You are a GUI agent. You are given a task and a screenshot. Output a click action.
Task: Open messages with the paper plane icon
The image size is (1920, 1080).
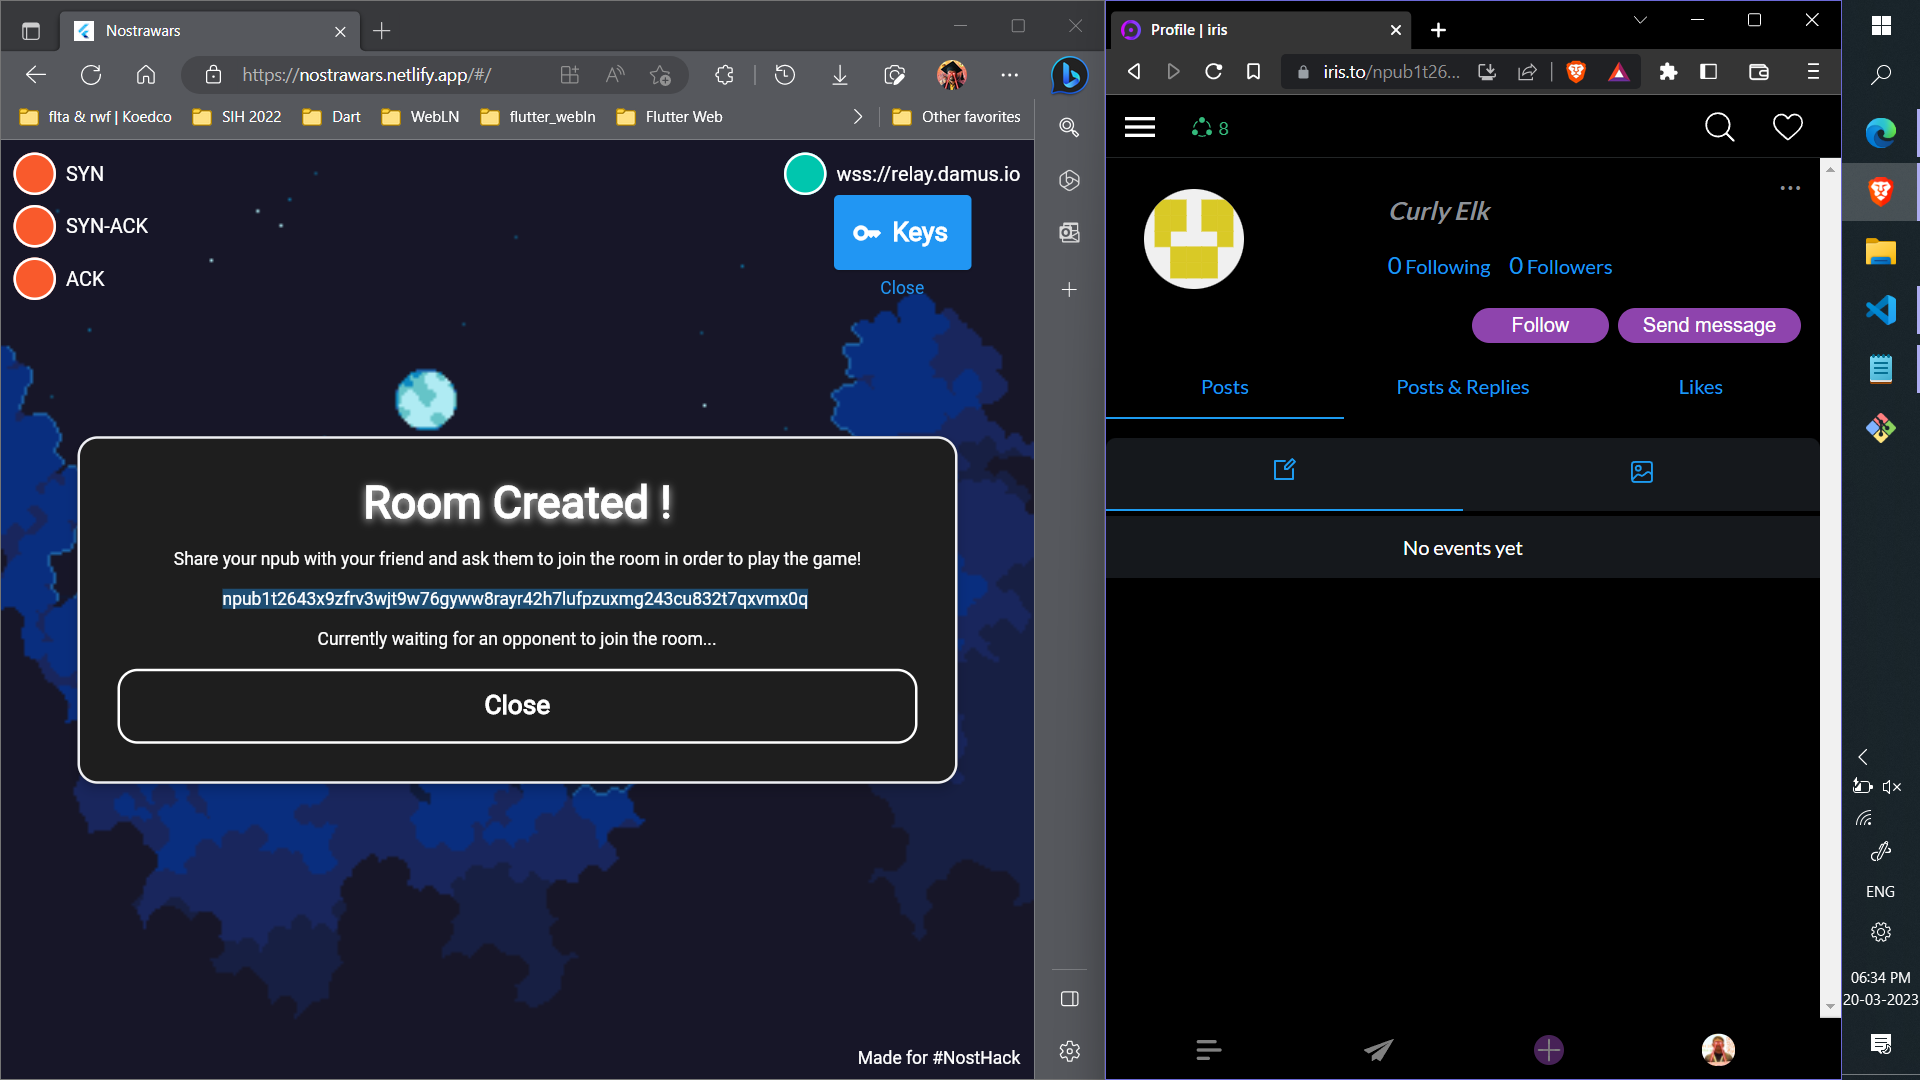click(x=1378, y=1049)
